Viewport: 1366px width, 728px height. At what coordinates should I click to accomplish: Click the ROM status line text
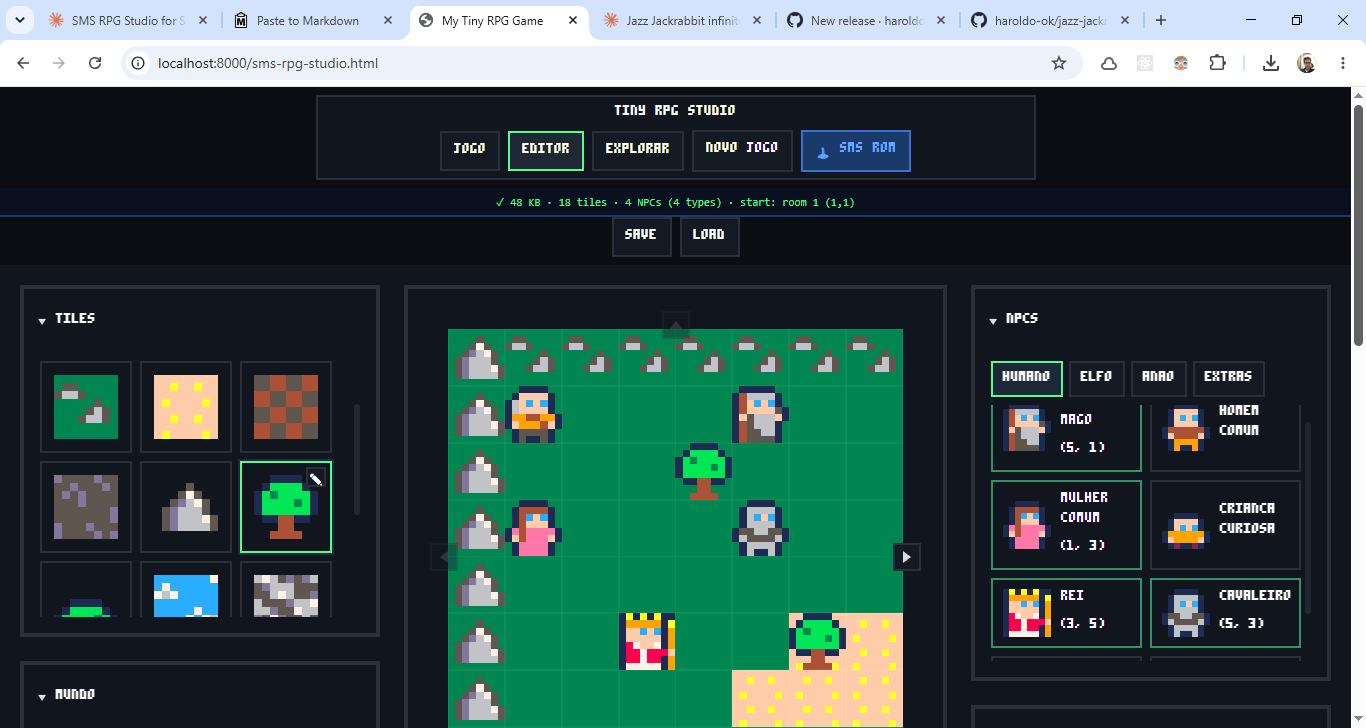point(675,202)
